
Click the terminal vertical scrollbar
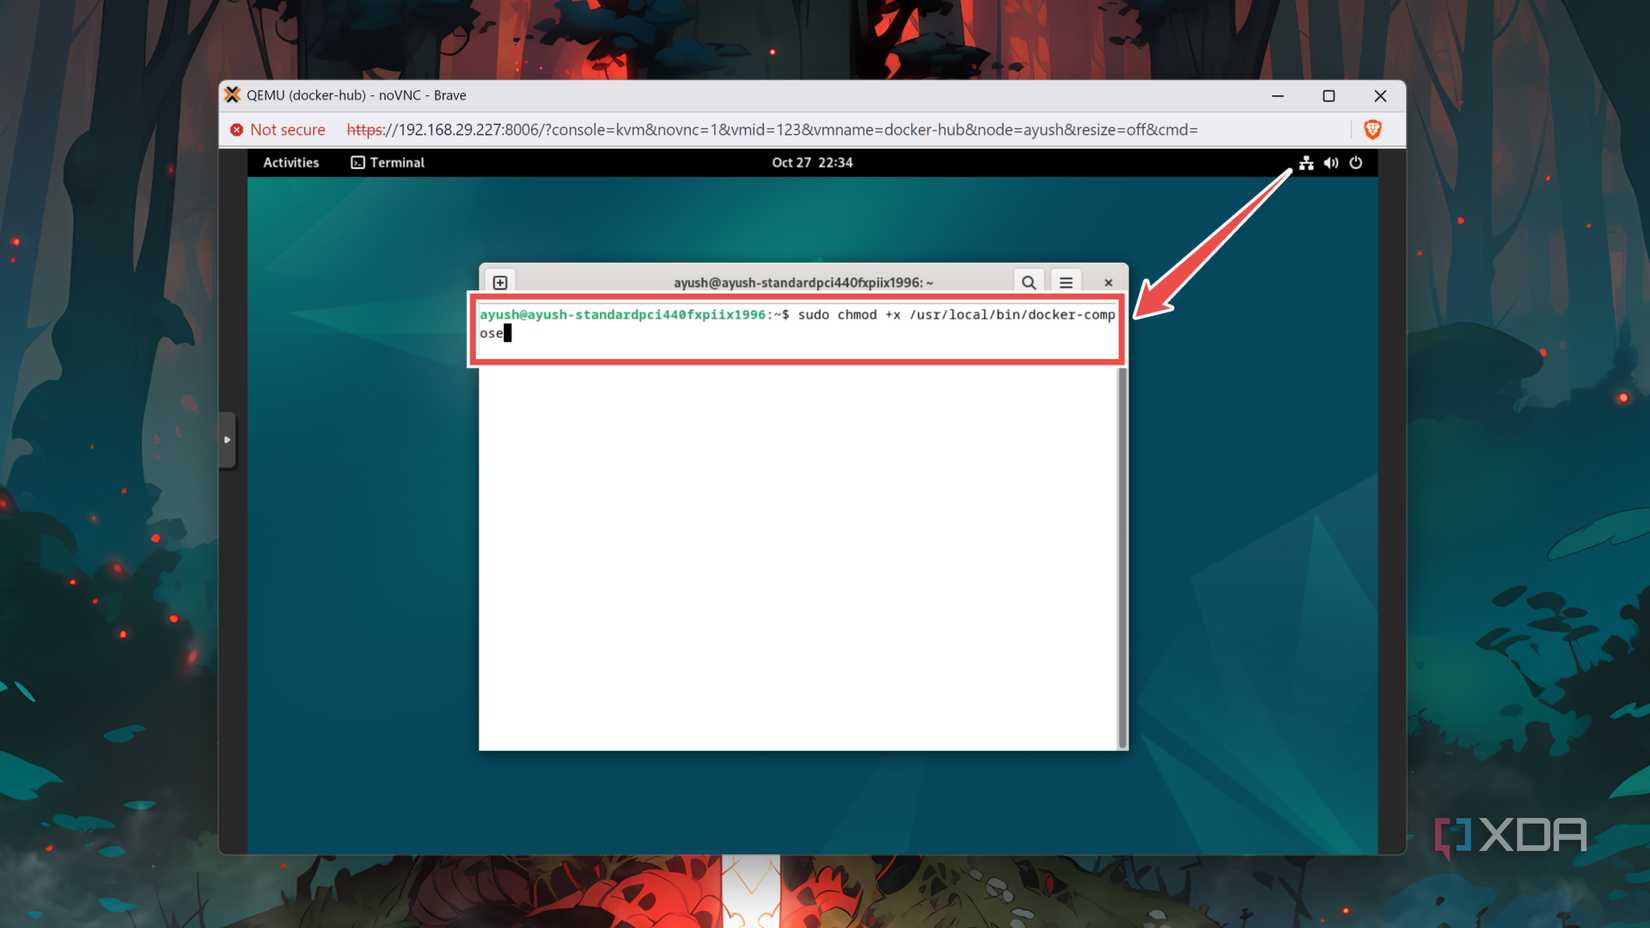coord(1122,556)
